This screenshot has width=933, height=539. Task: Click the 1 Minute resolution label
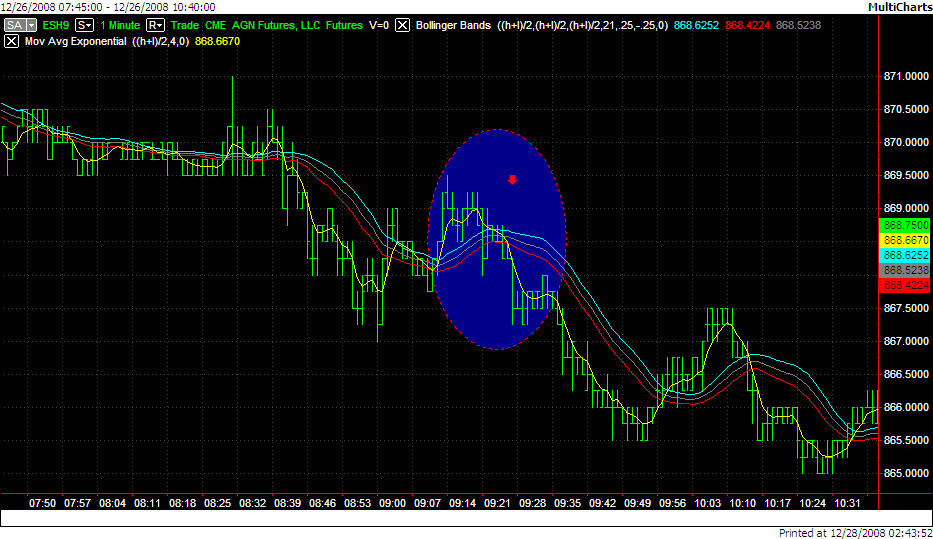point(120,26)
